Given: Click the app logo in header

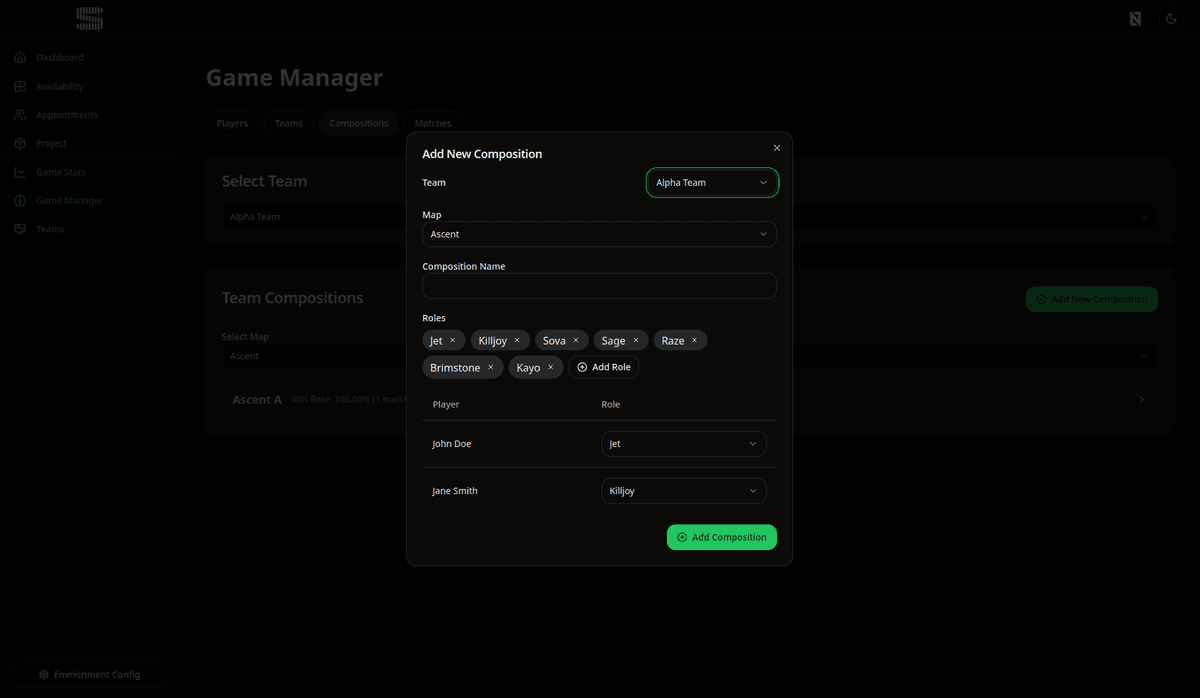Looking at the screenshot, I should coord(90,18).
